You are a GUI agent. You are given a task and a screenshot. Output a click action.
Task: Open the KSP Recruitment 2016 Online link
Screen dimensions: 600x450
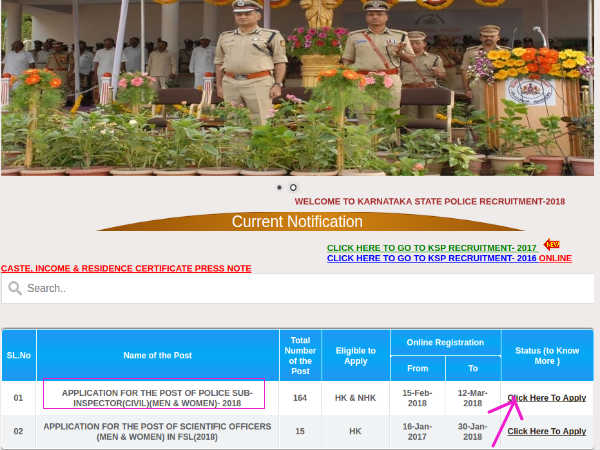449,258
